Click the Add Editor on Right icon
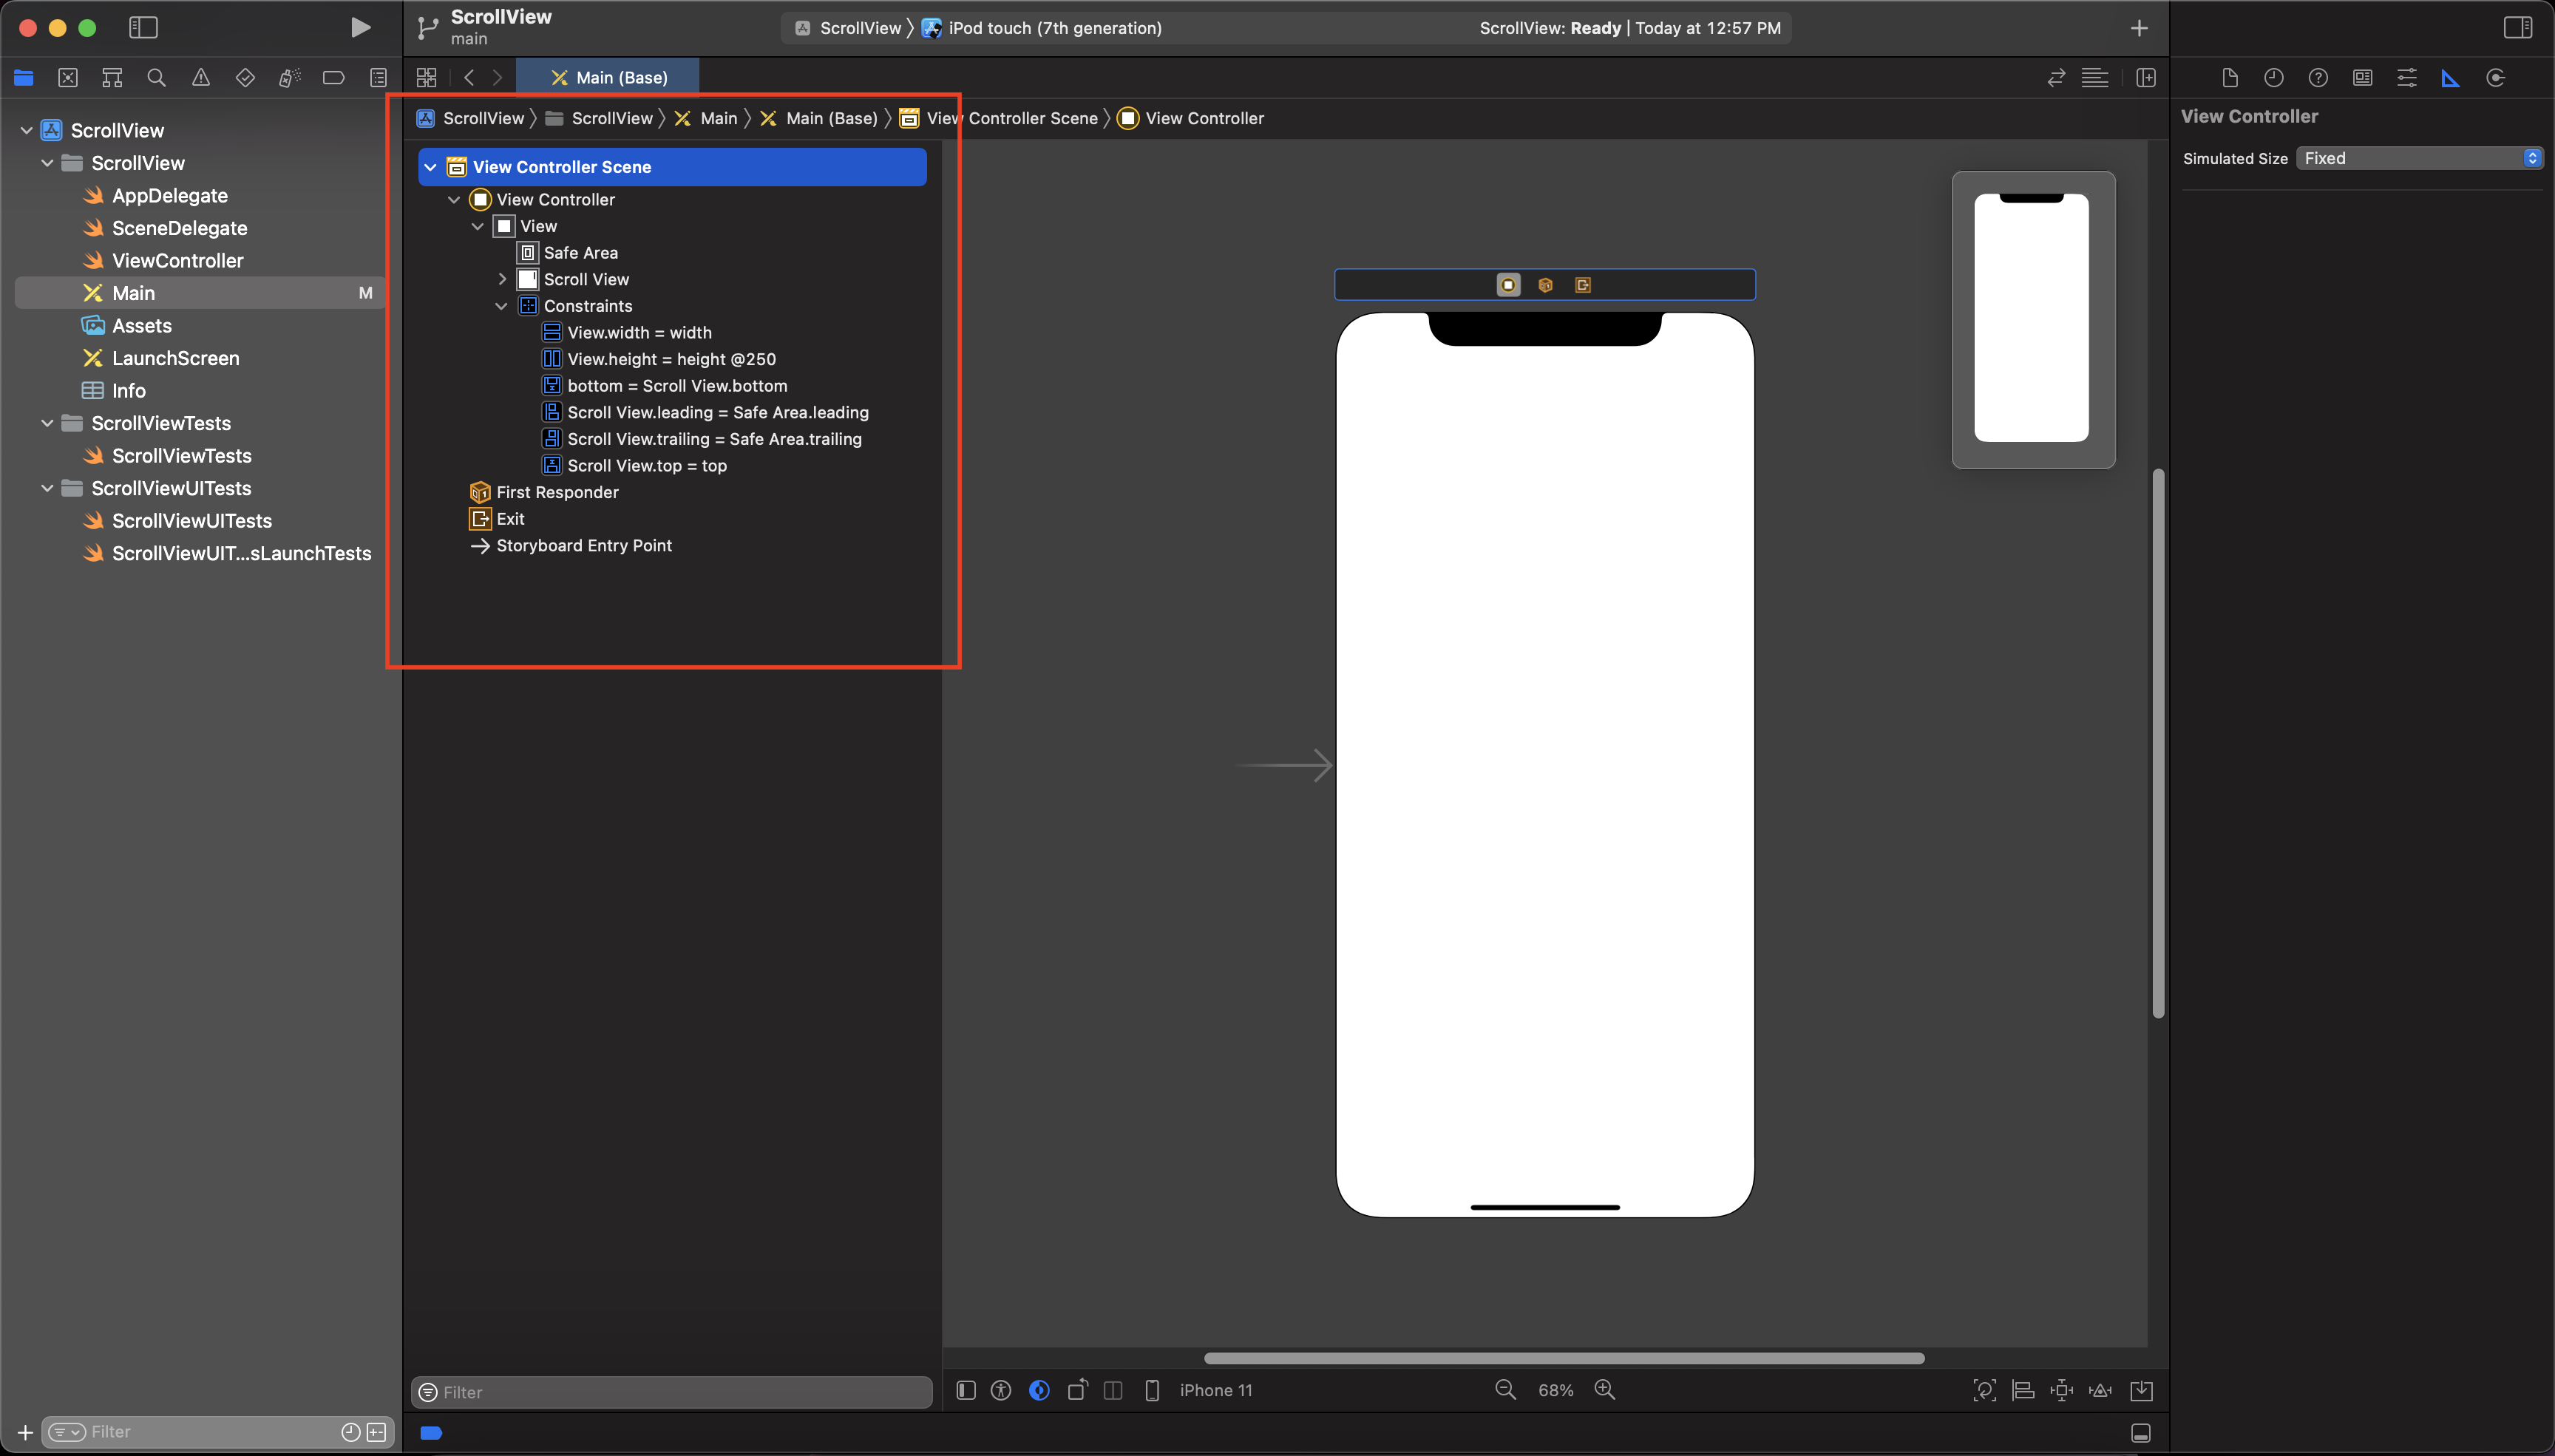This screenshot has height=1456, width=2555. click(2146, 77)
